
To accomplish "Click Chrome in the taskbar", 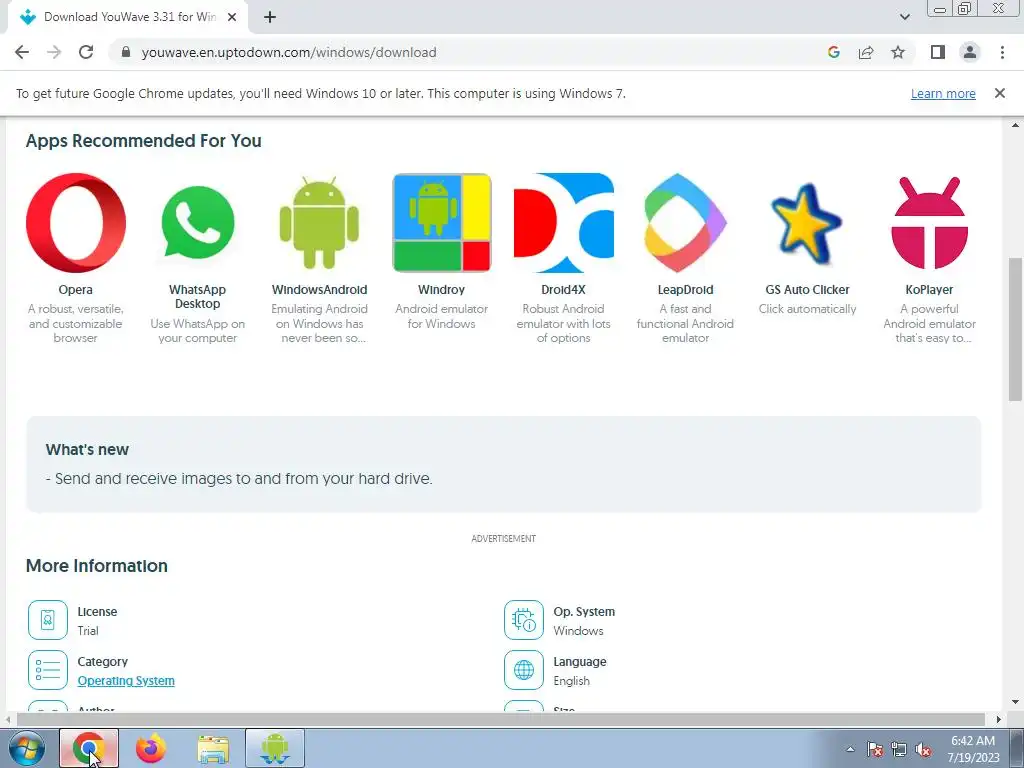I will click(89, 748).
